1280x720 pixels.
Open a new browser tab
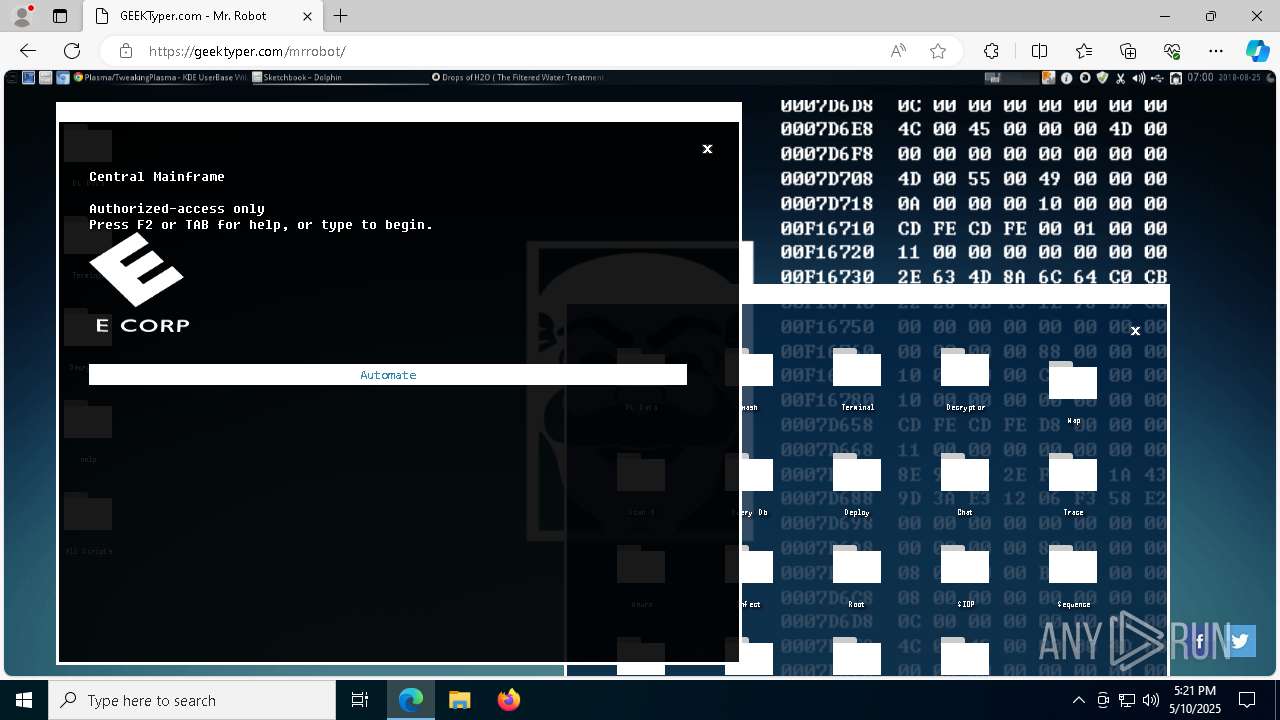pos(341,16)
